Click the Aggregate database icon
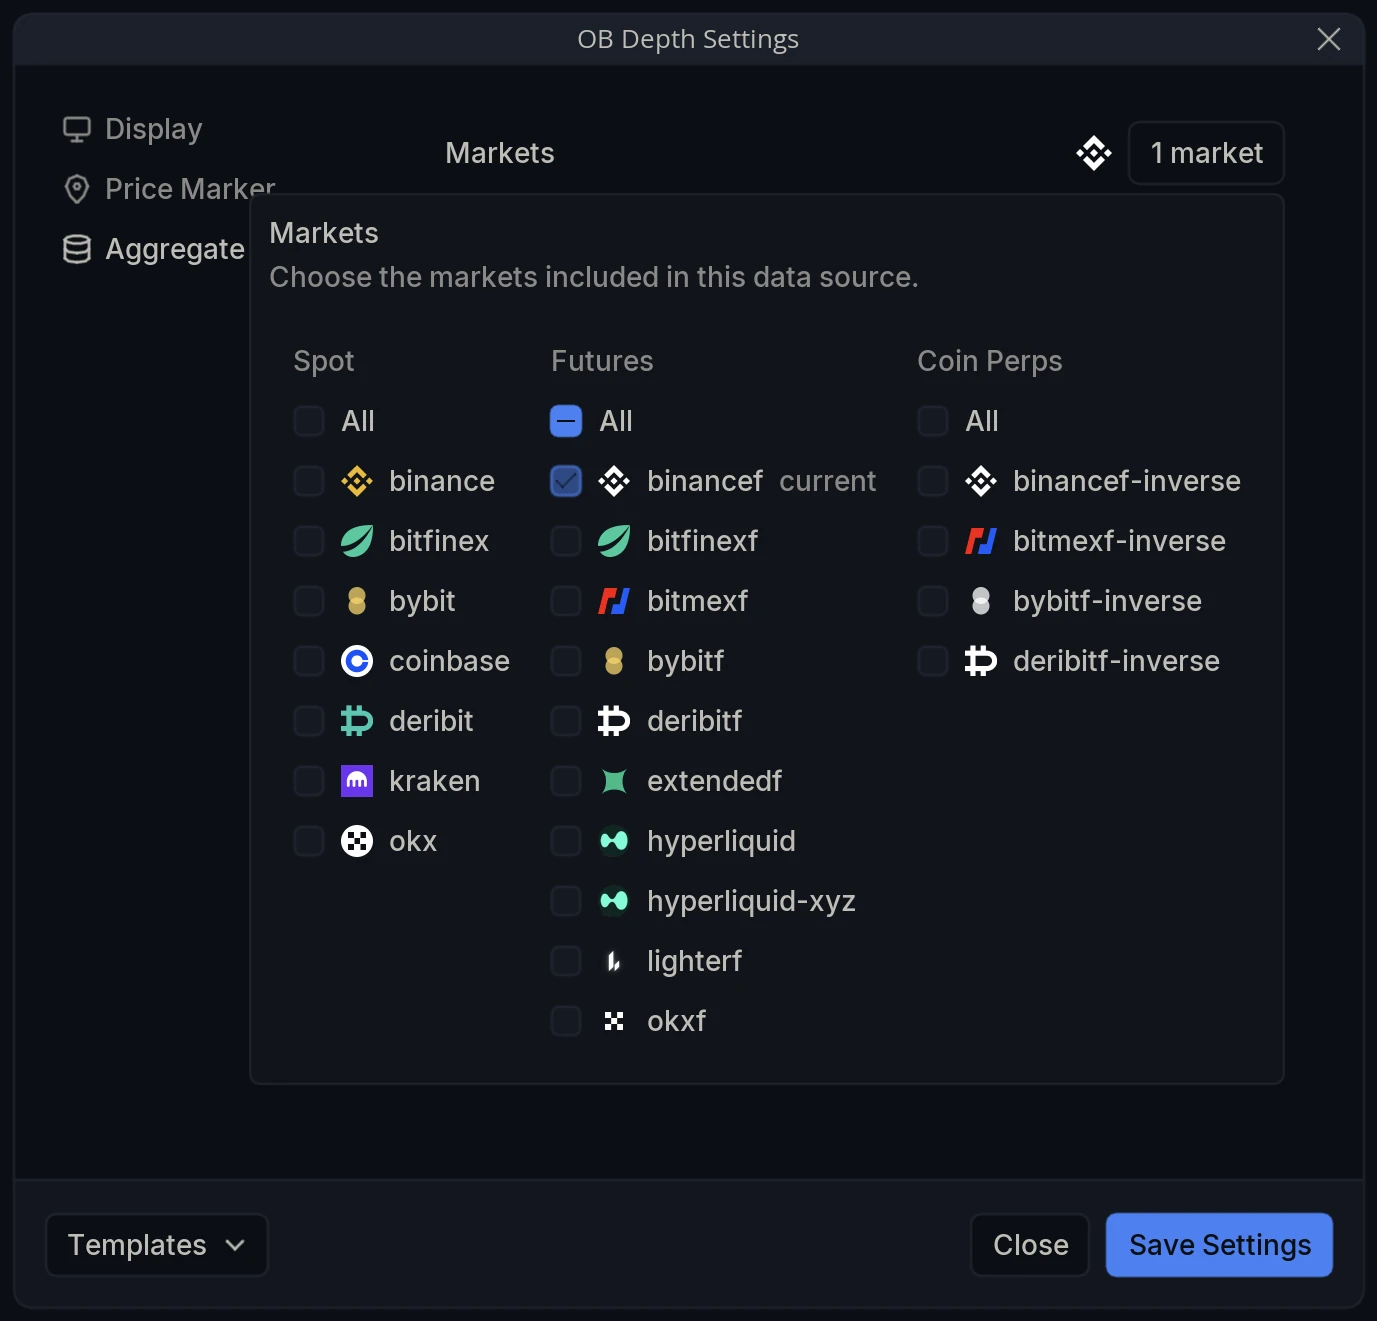The height and width of the screenshot is (1321, 1377). (x=77, y=249)
